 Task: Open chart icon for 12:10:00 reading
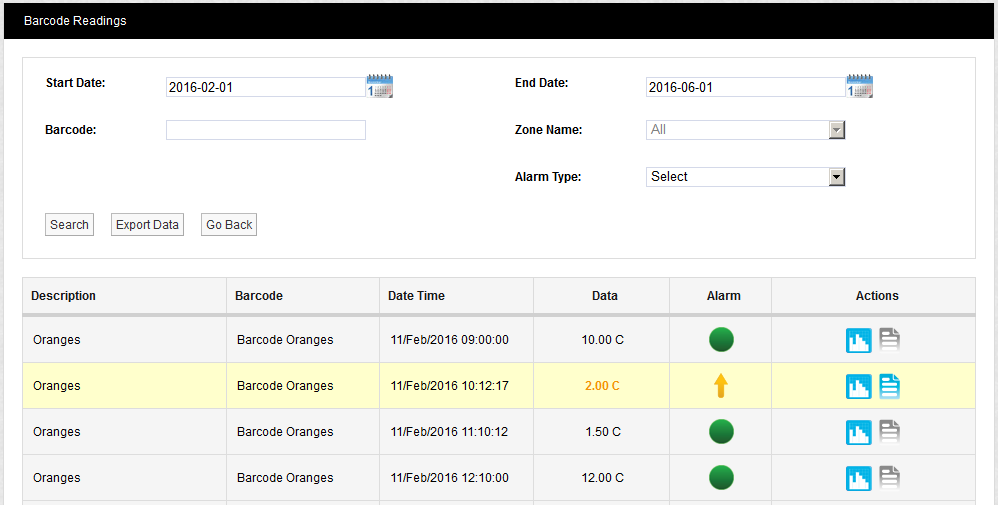(x=859, y=478)
